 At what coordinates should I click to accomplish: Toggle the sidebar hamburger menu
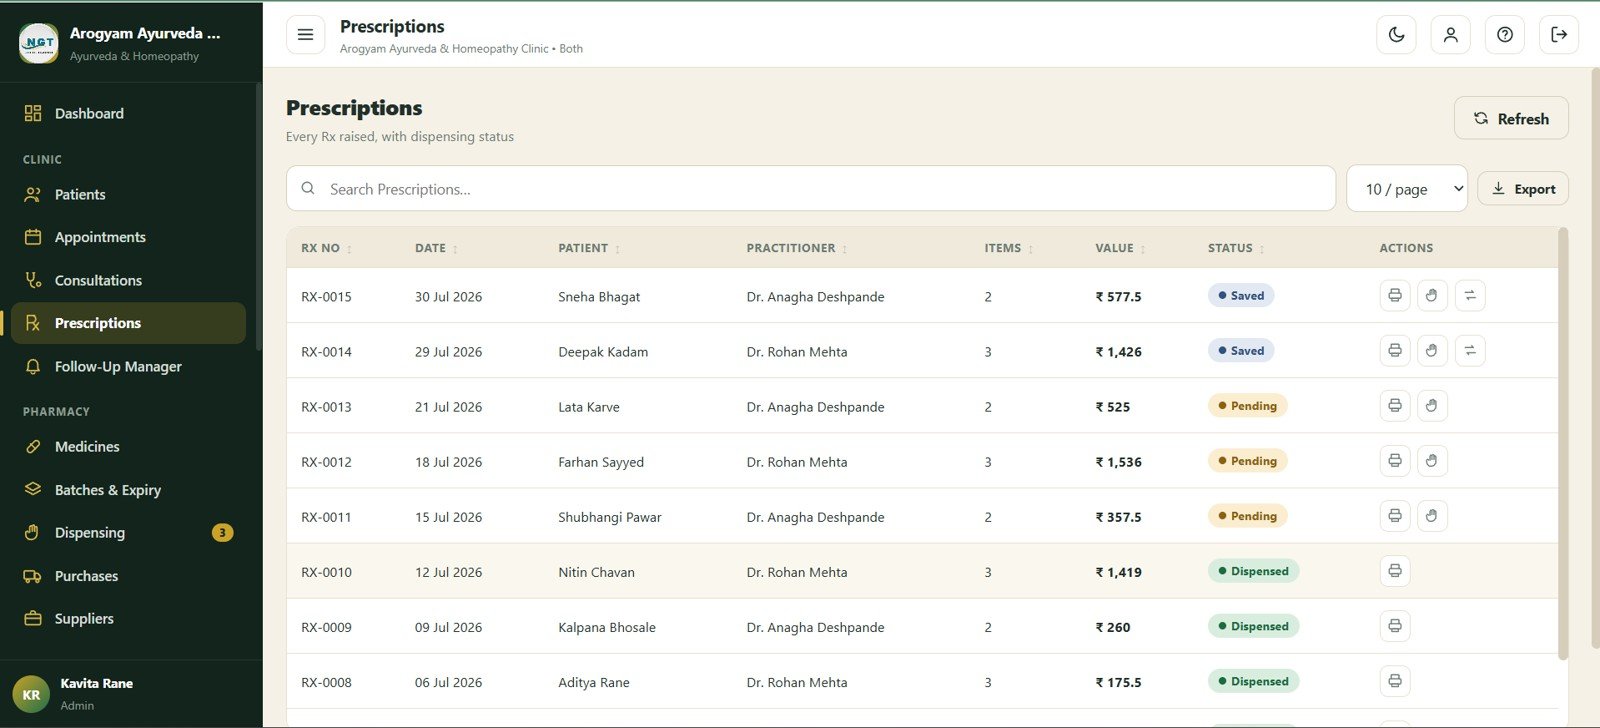(x=305, y=34)
